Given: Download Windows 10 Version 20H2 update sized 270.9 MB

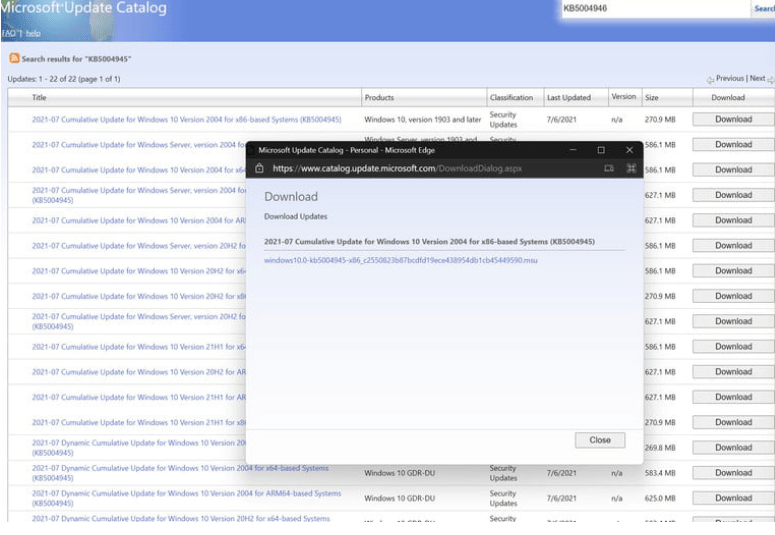Looking at the screenshot, I should [x=733, y=296].
